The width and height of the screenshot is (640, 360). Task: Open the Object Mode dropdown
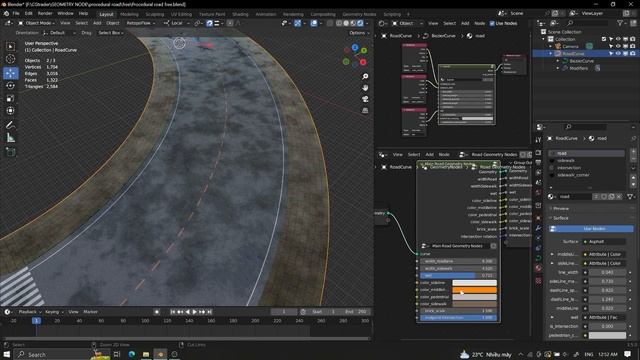(x=36, y=23)
